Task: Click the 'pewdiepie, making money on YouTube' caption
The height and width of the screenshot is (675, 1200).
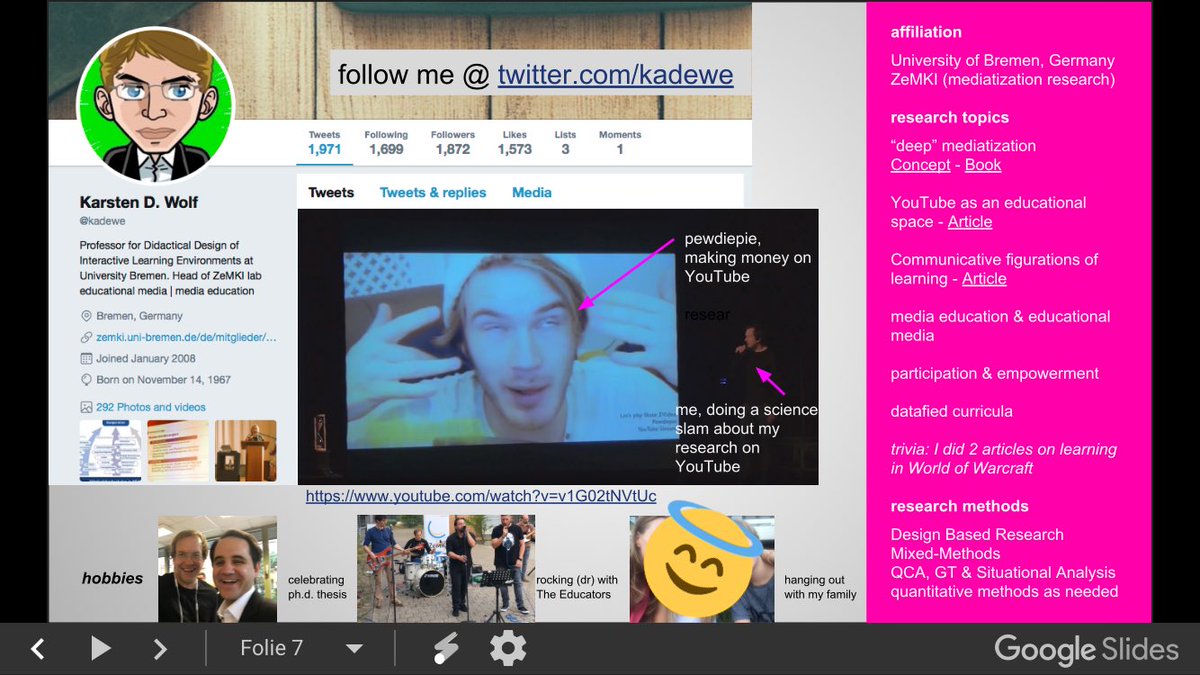Action: click(x=748, y=258)
